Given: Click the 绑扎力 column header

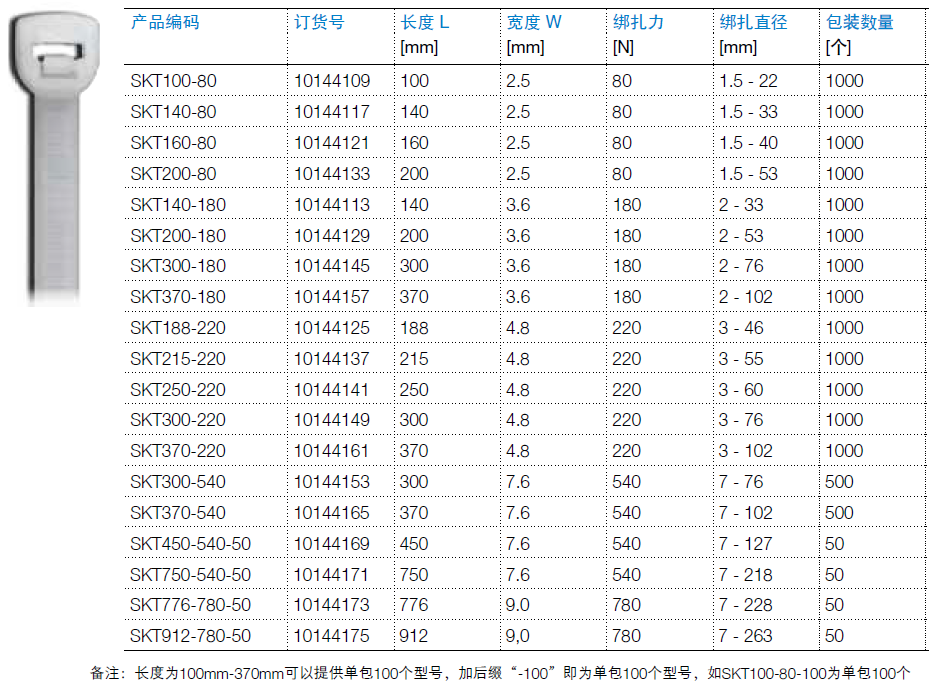Looking at the screenshot, I should click(637, 22).
